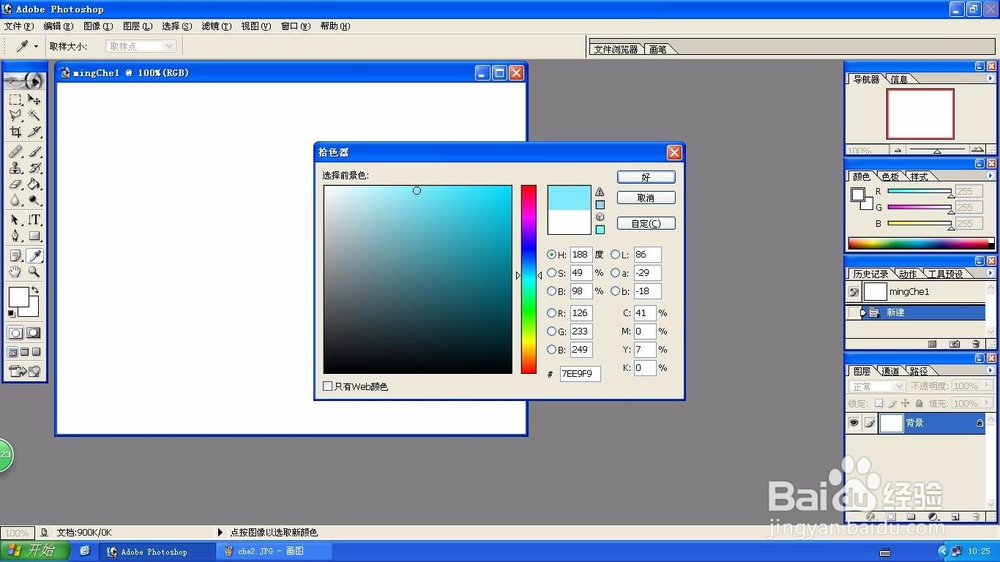Viewport: 1000px width, 562px height.
Task: Select the Rectangle shape tool
Action: click(34, 235)
